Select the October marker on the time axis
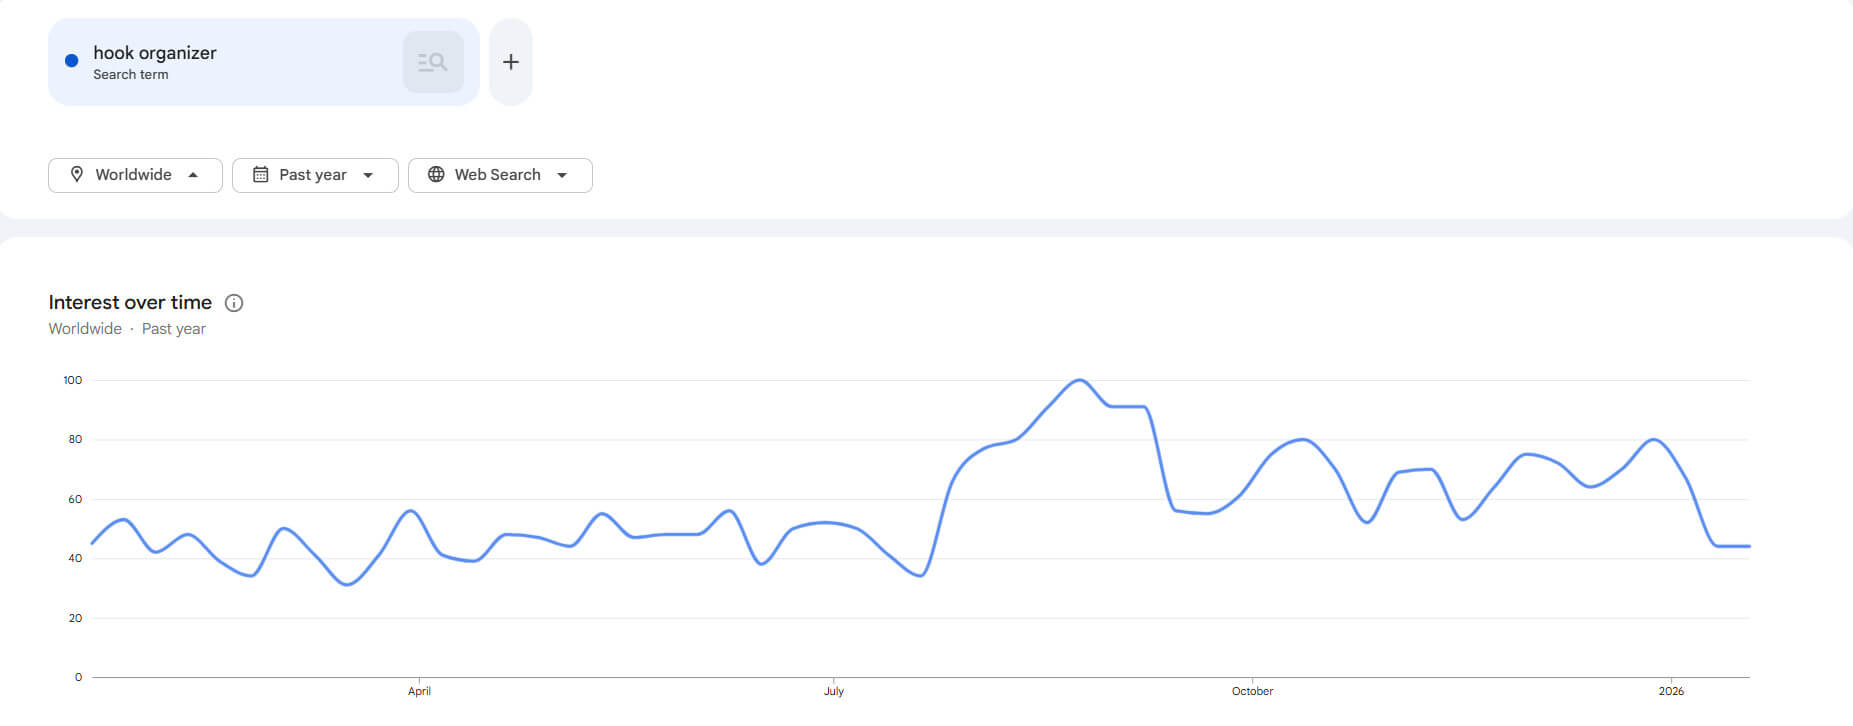 tap(1252, 691)
